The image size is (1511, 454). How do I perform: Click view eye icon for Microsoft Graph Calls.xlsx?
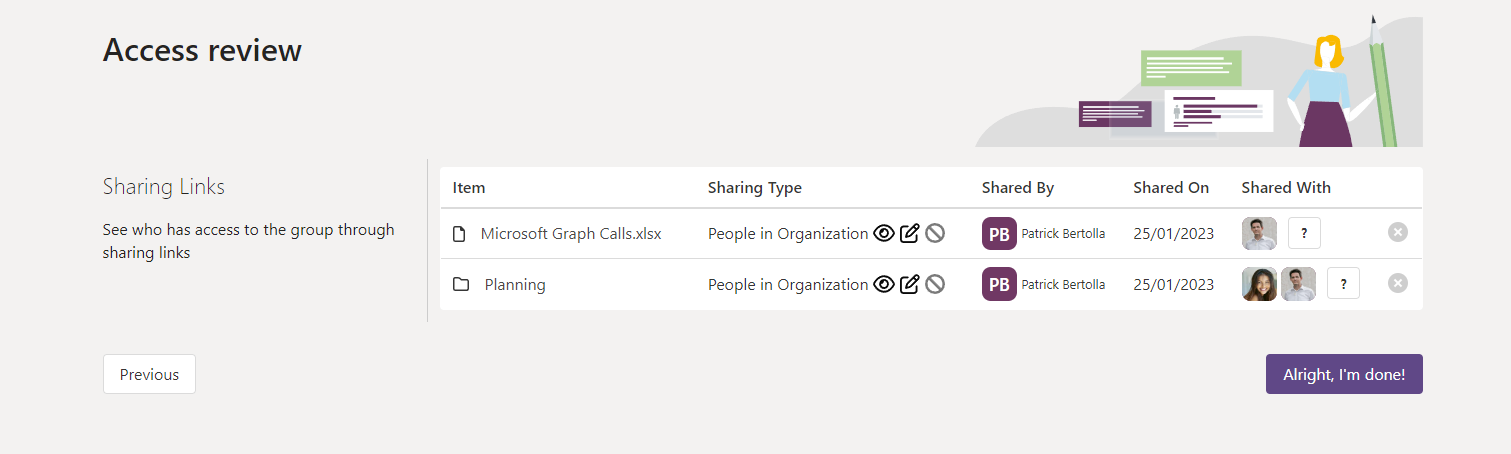[884, 233]
